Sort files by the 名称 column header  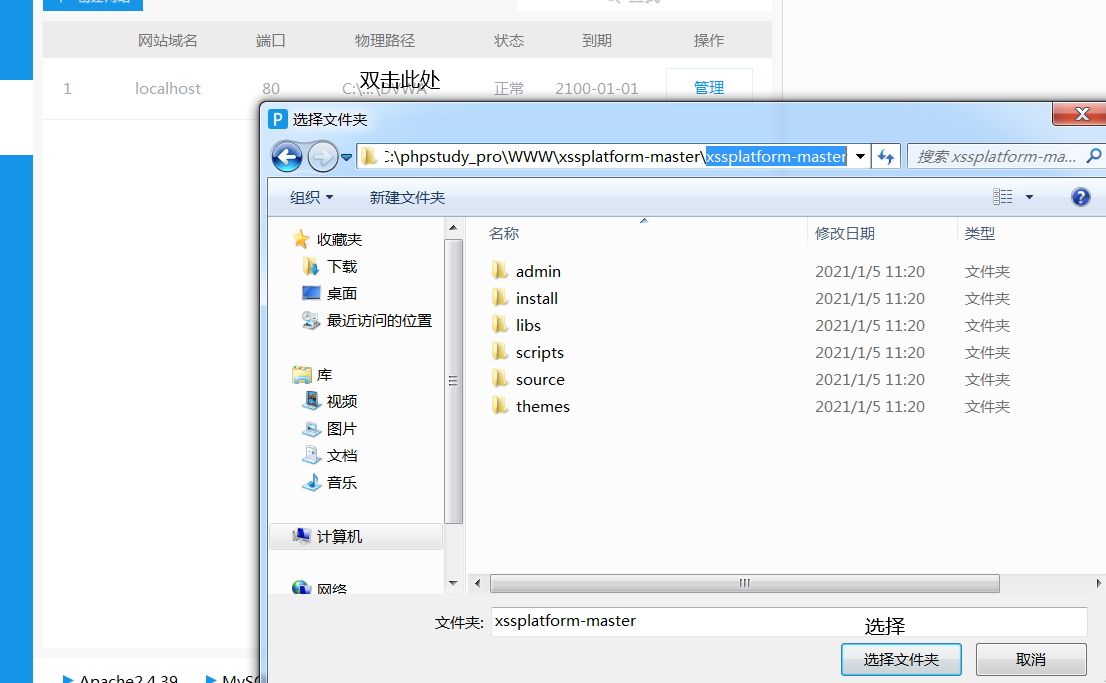click(x=504, y=233)
